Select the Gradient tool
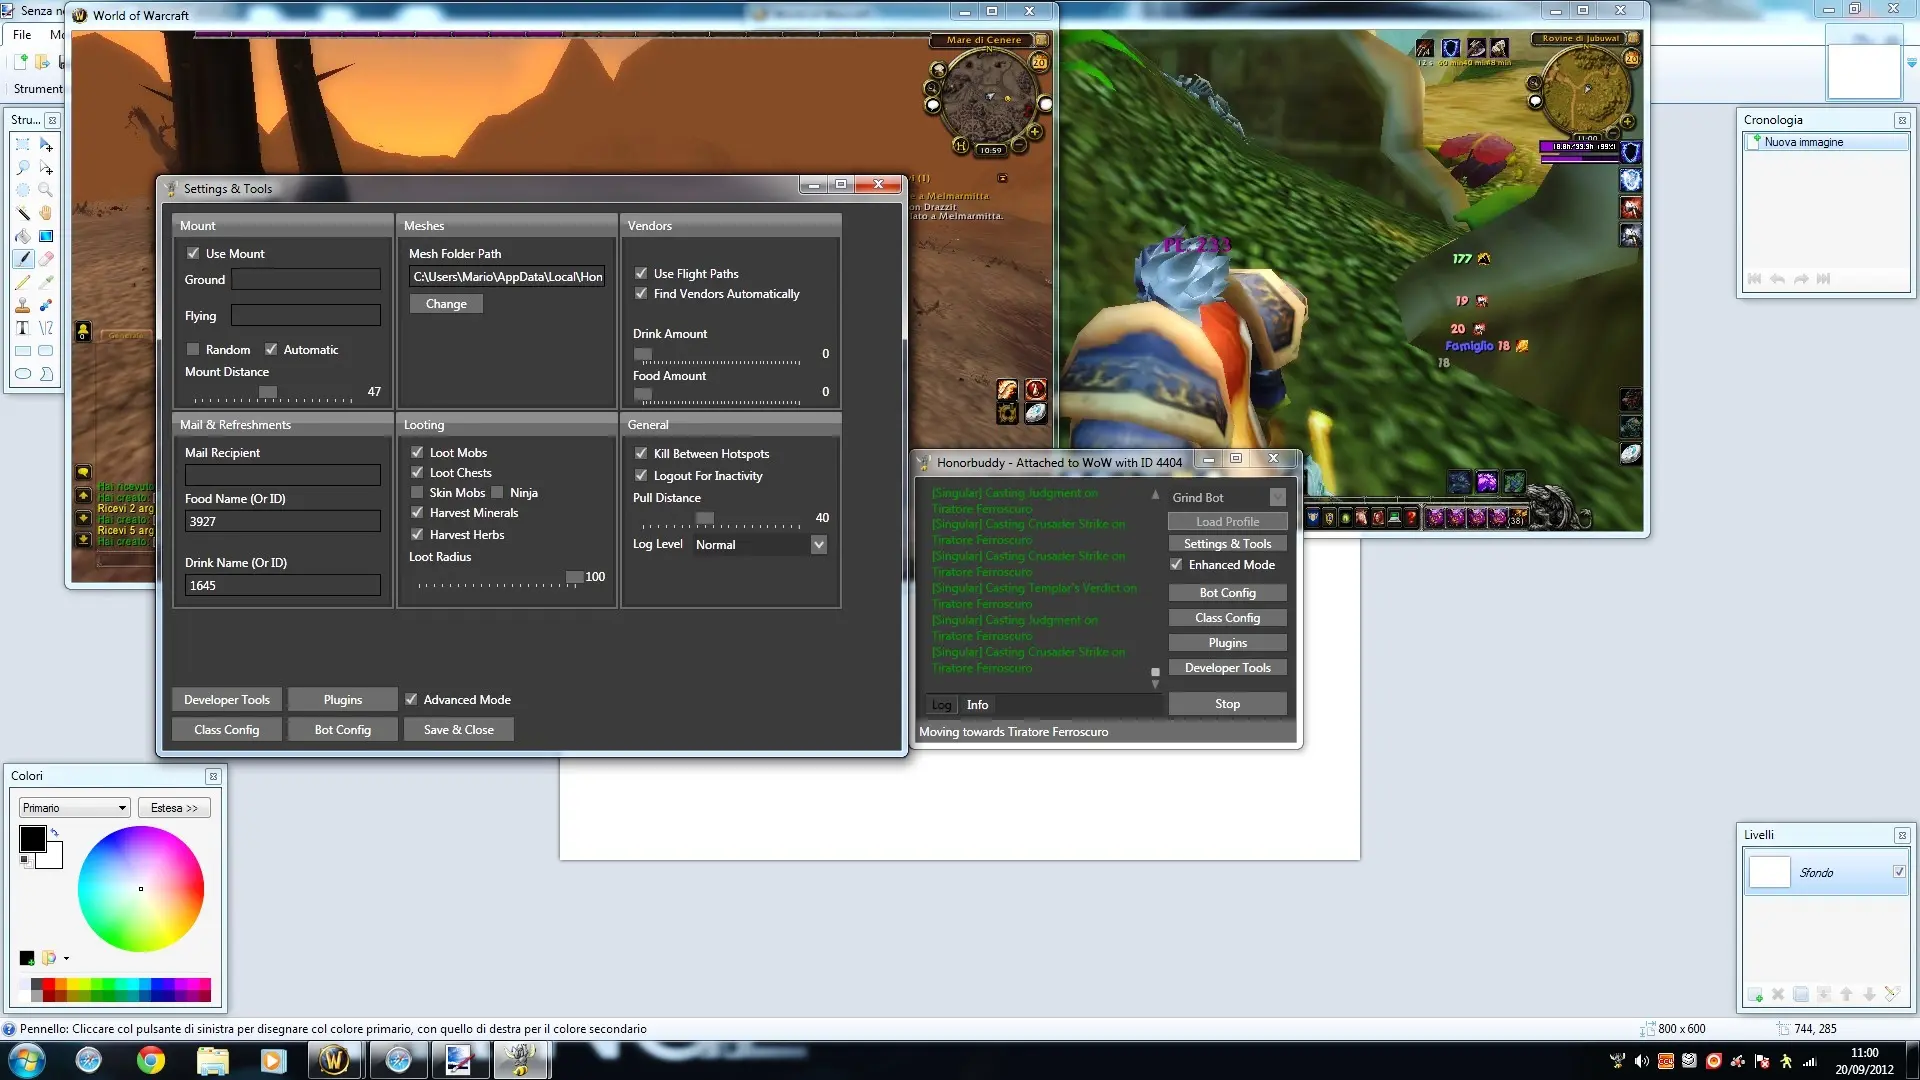 [x=46, y=236]
